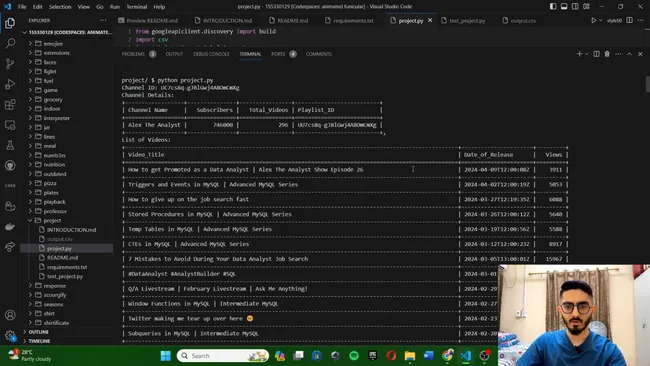This screenshot has height=366, width=650.
Task: Toggle the bottom Panel visibility
Action: (564, 7)
